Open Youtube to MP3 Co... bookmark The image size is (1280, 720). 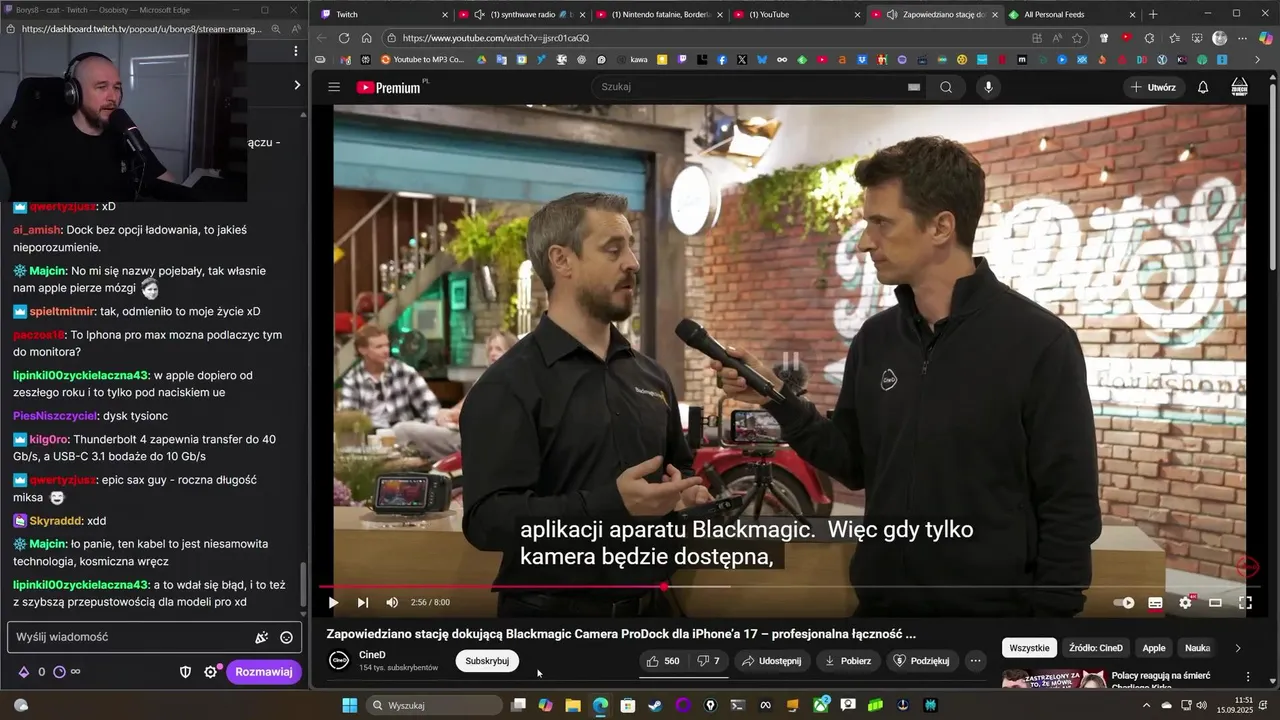click(x=423, y=60)
